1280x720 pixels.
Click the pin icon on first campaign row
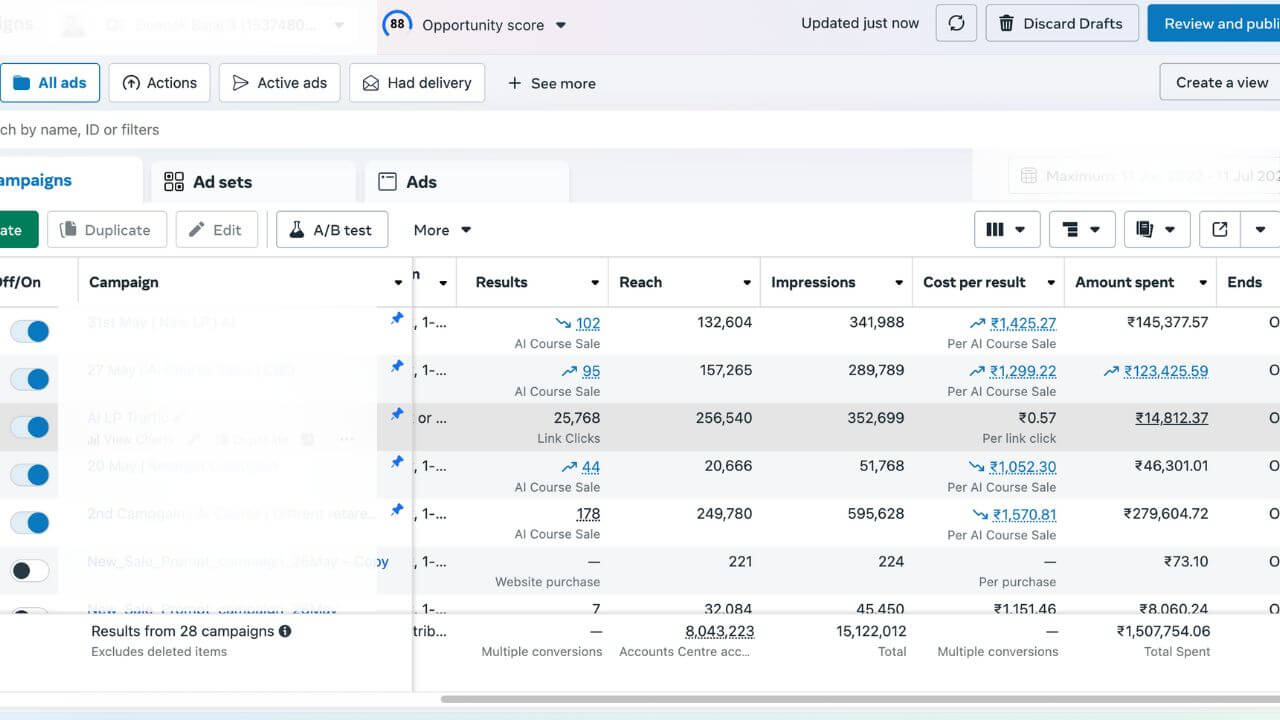click(x=397, y=319)
